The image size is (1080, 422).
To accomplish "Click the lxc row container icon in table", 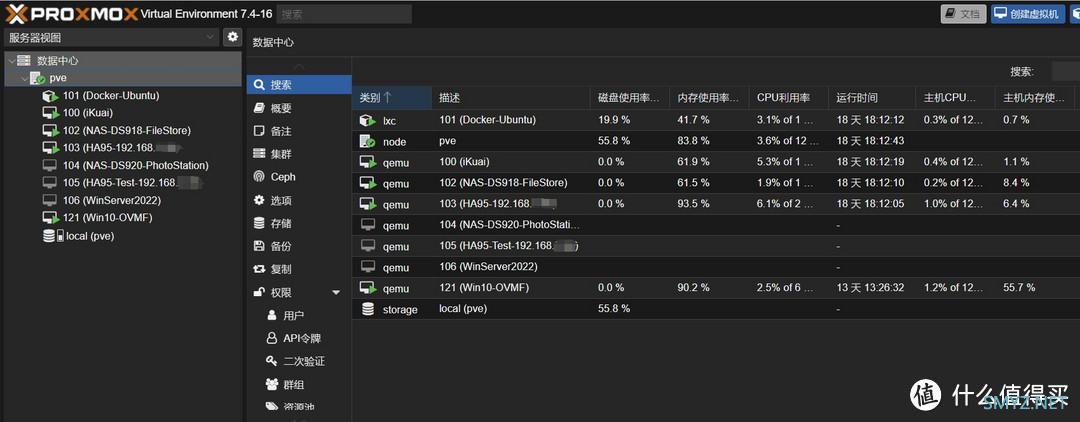I will pyautogui.click(x=368, y=120).
